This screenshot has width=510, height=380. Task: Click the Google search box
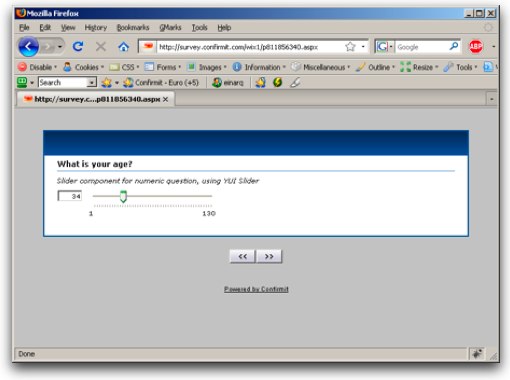coord(422,47)
